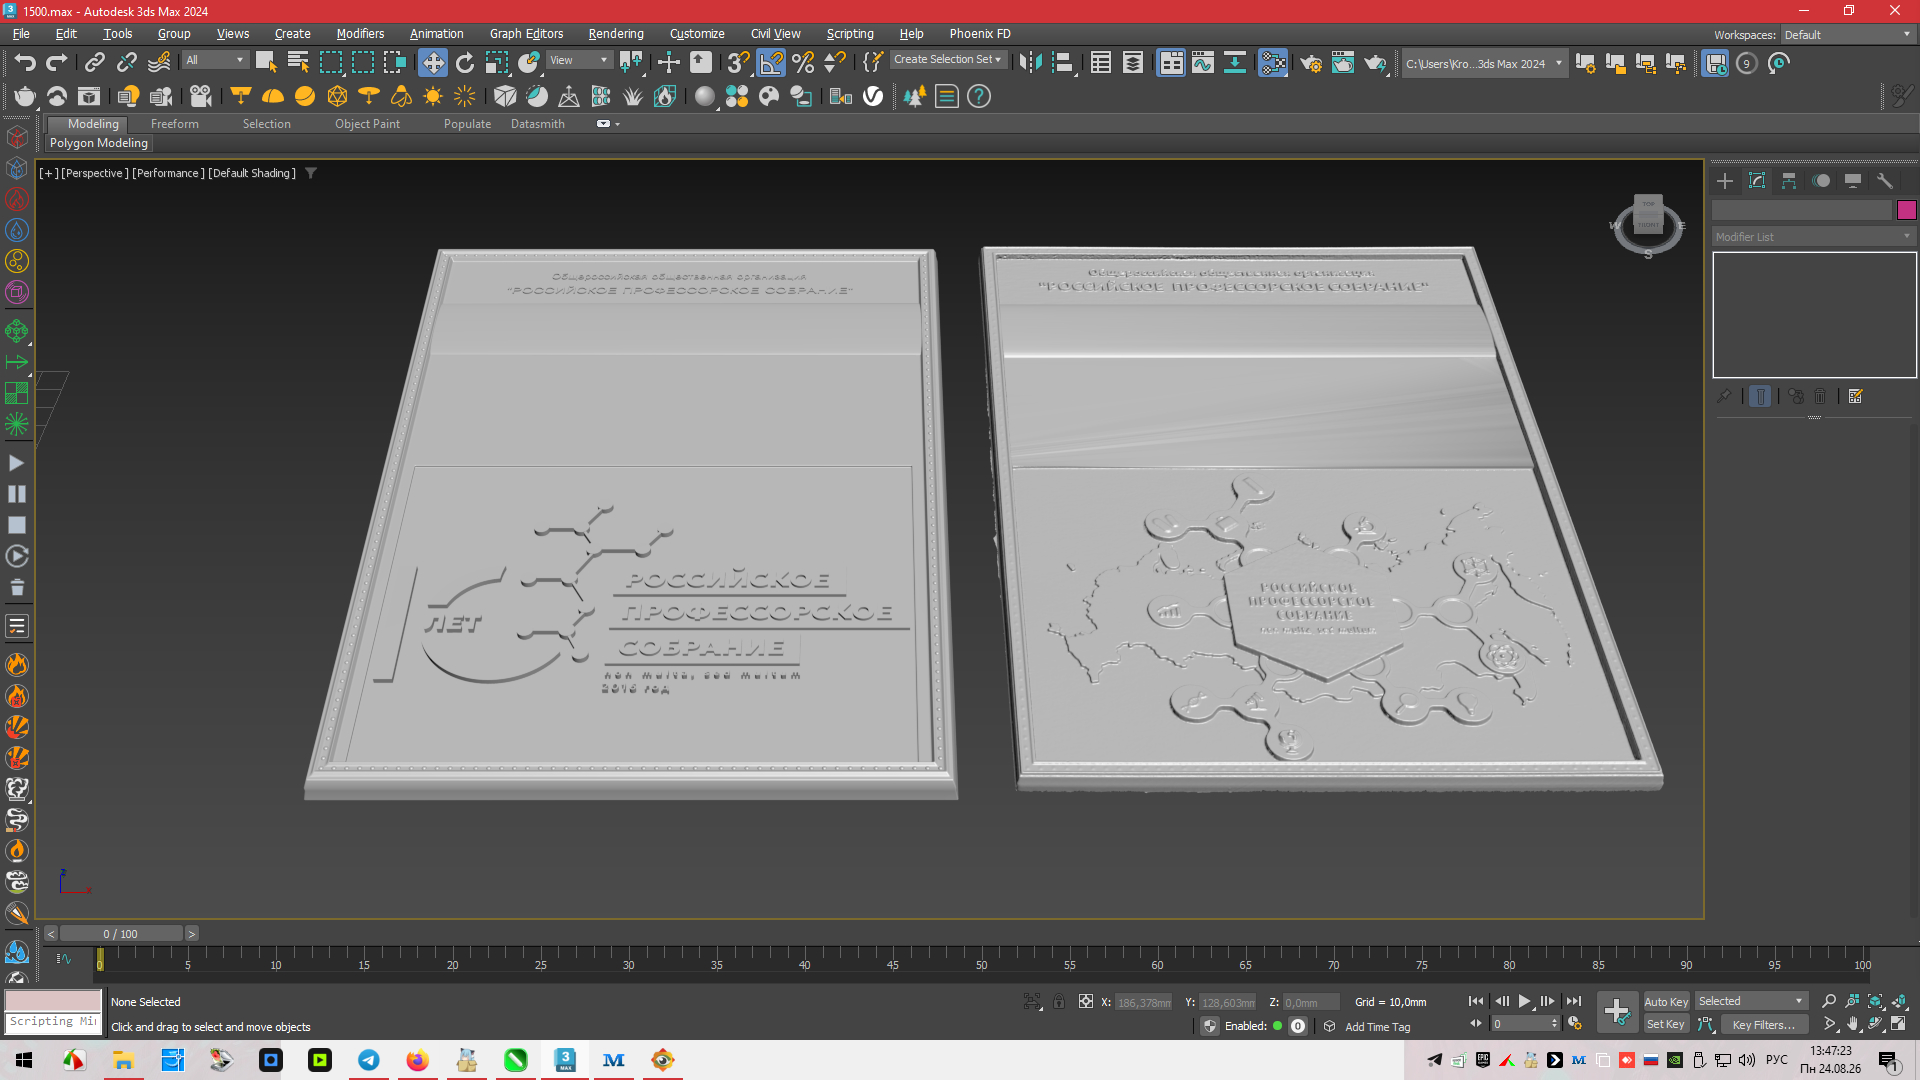This screenshot has width=1920, height=1080.
Task: Open the Rendering menu
Action: point(616,34)
